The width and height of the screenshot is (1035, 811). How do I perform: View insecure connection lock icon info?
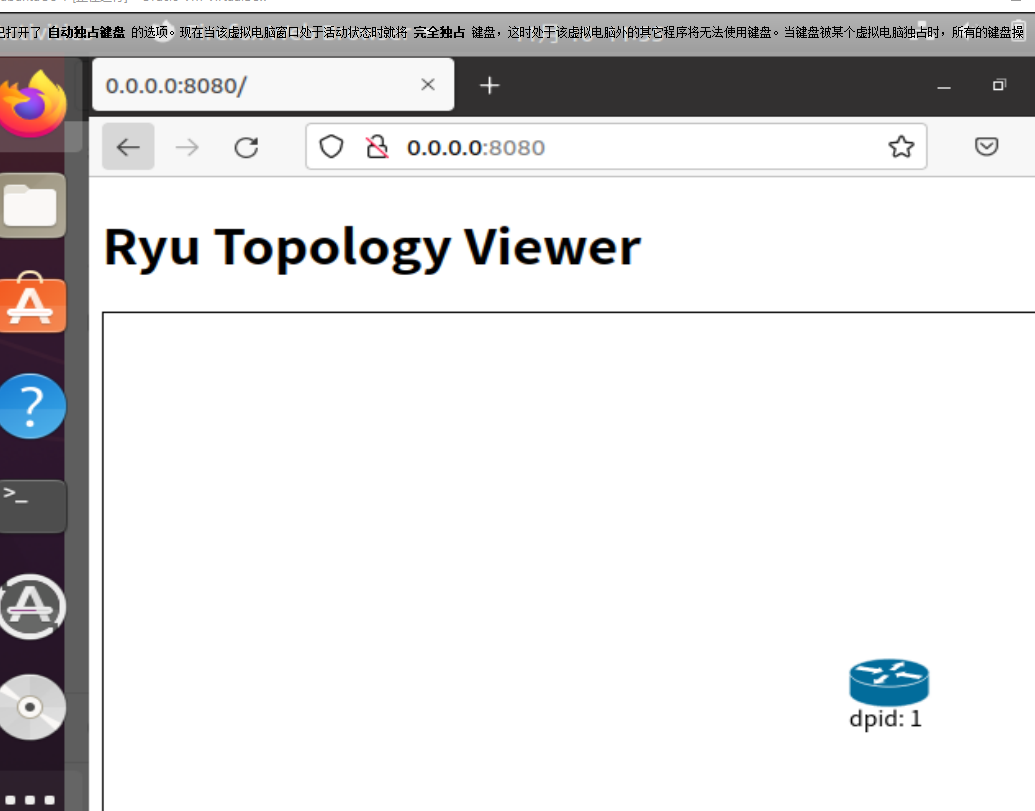(x=377, y=146)
